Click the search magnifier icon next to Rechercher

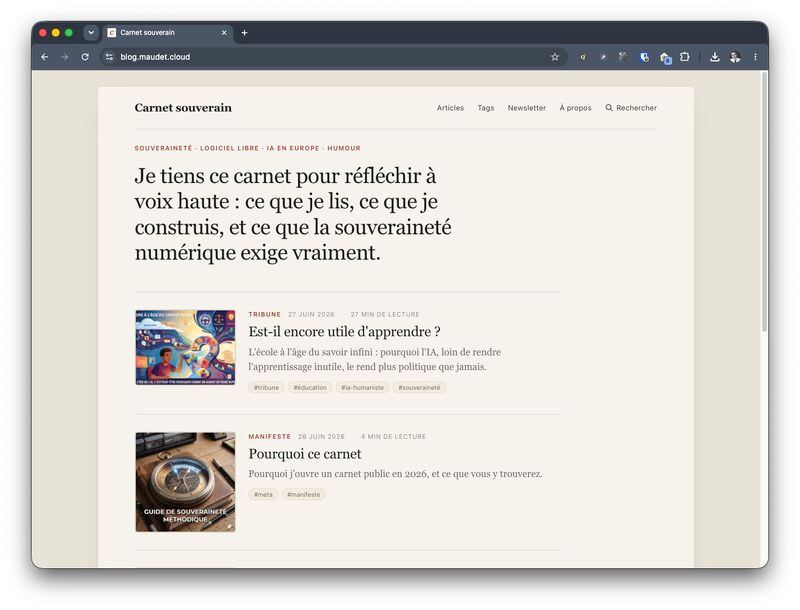609,108
